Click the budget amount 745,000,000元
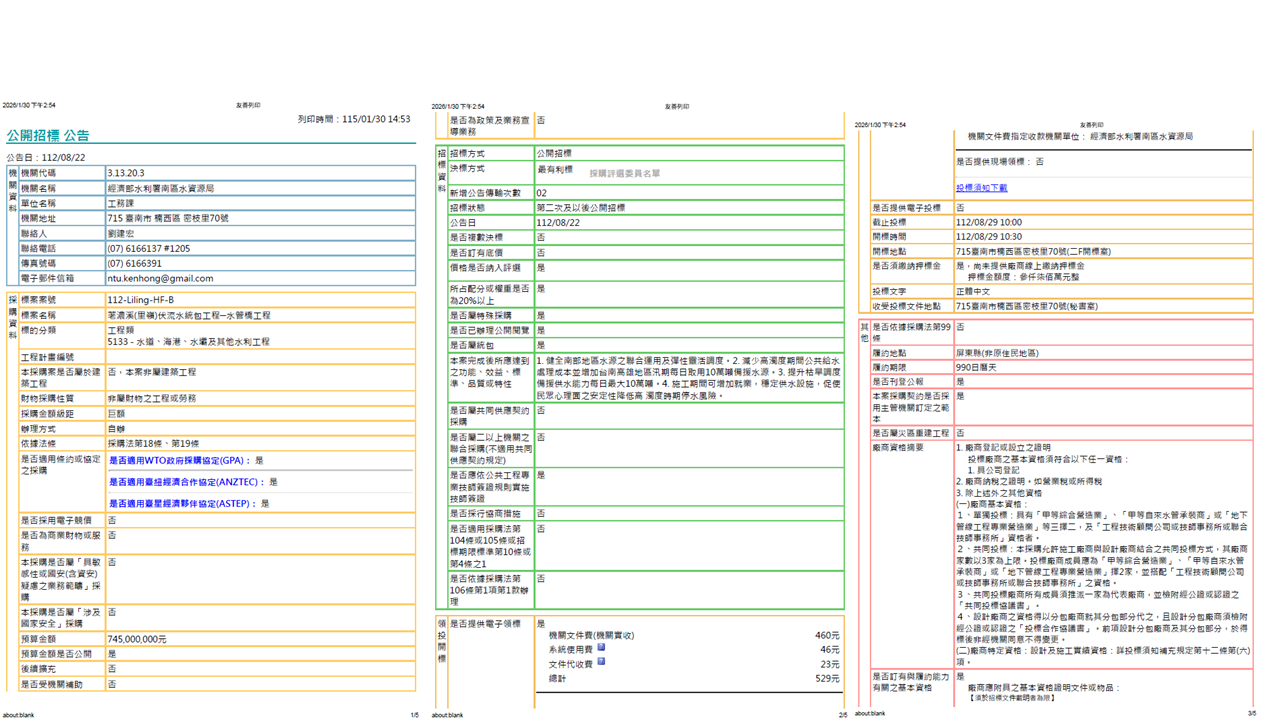The height and width of the screenshot is (720, 1280). click(x=137, y=639)
